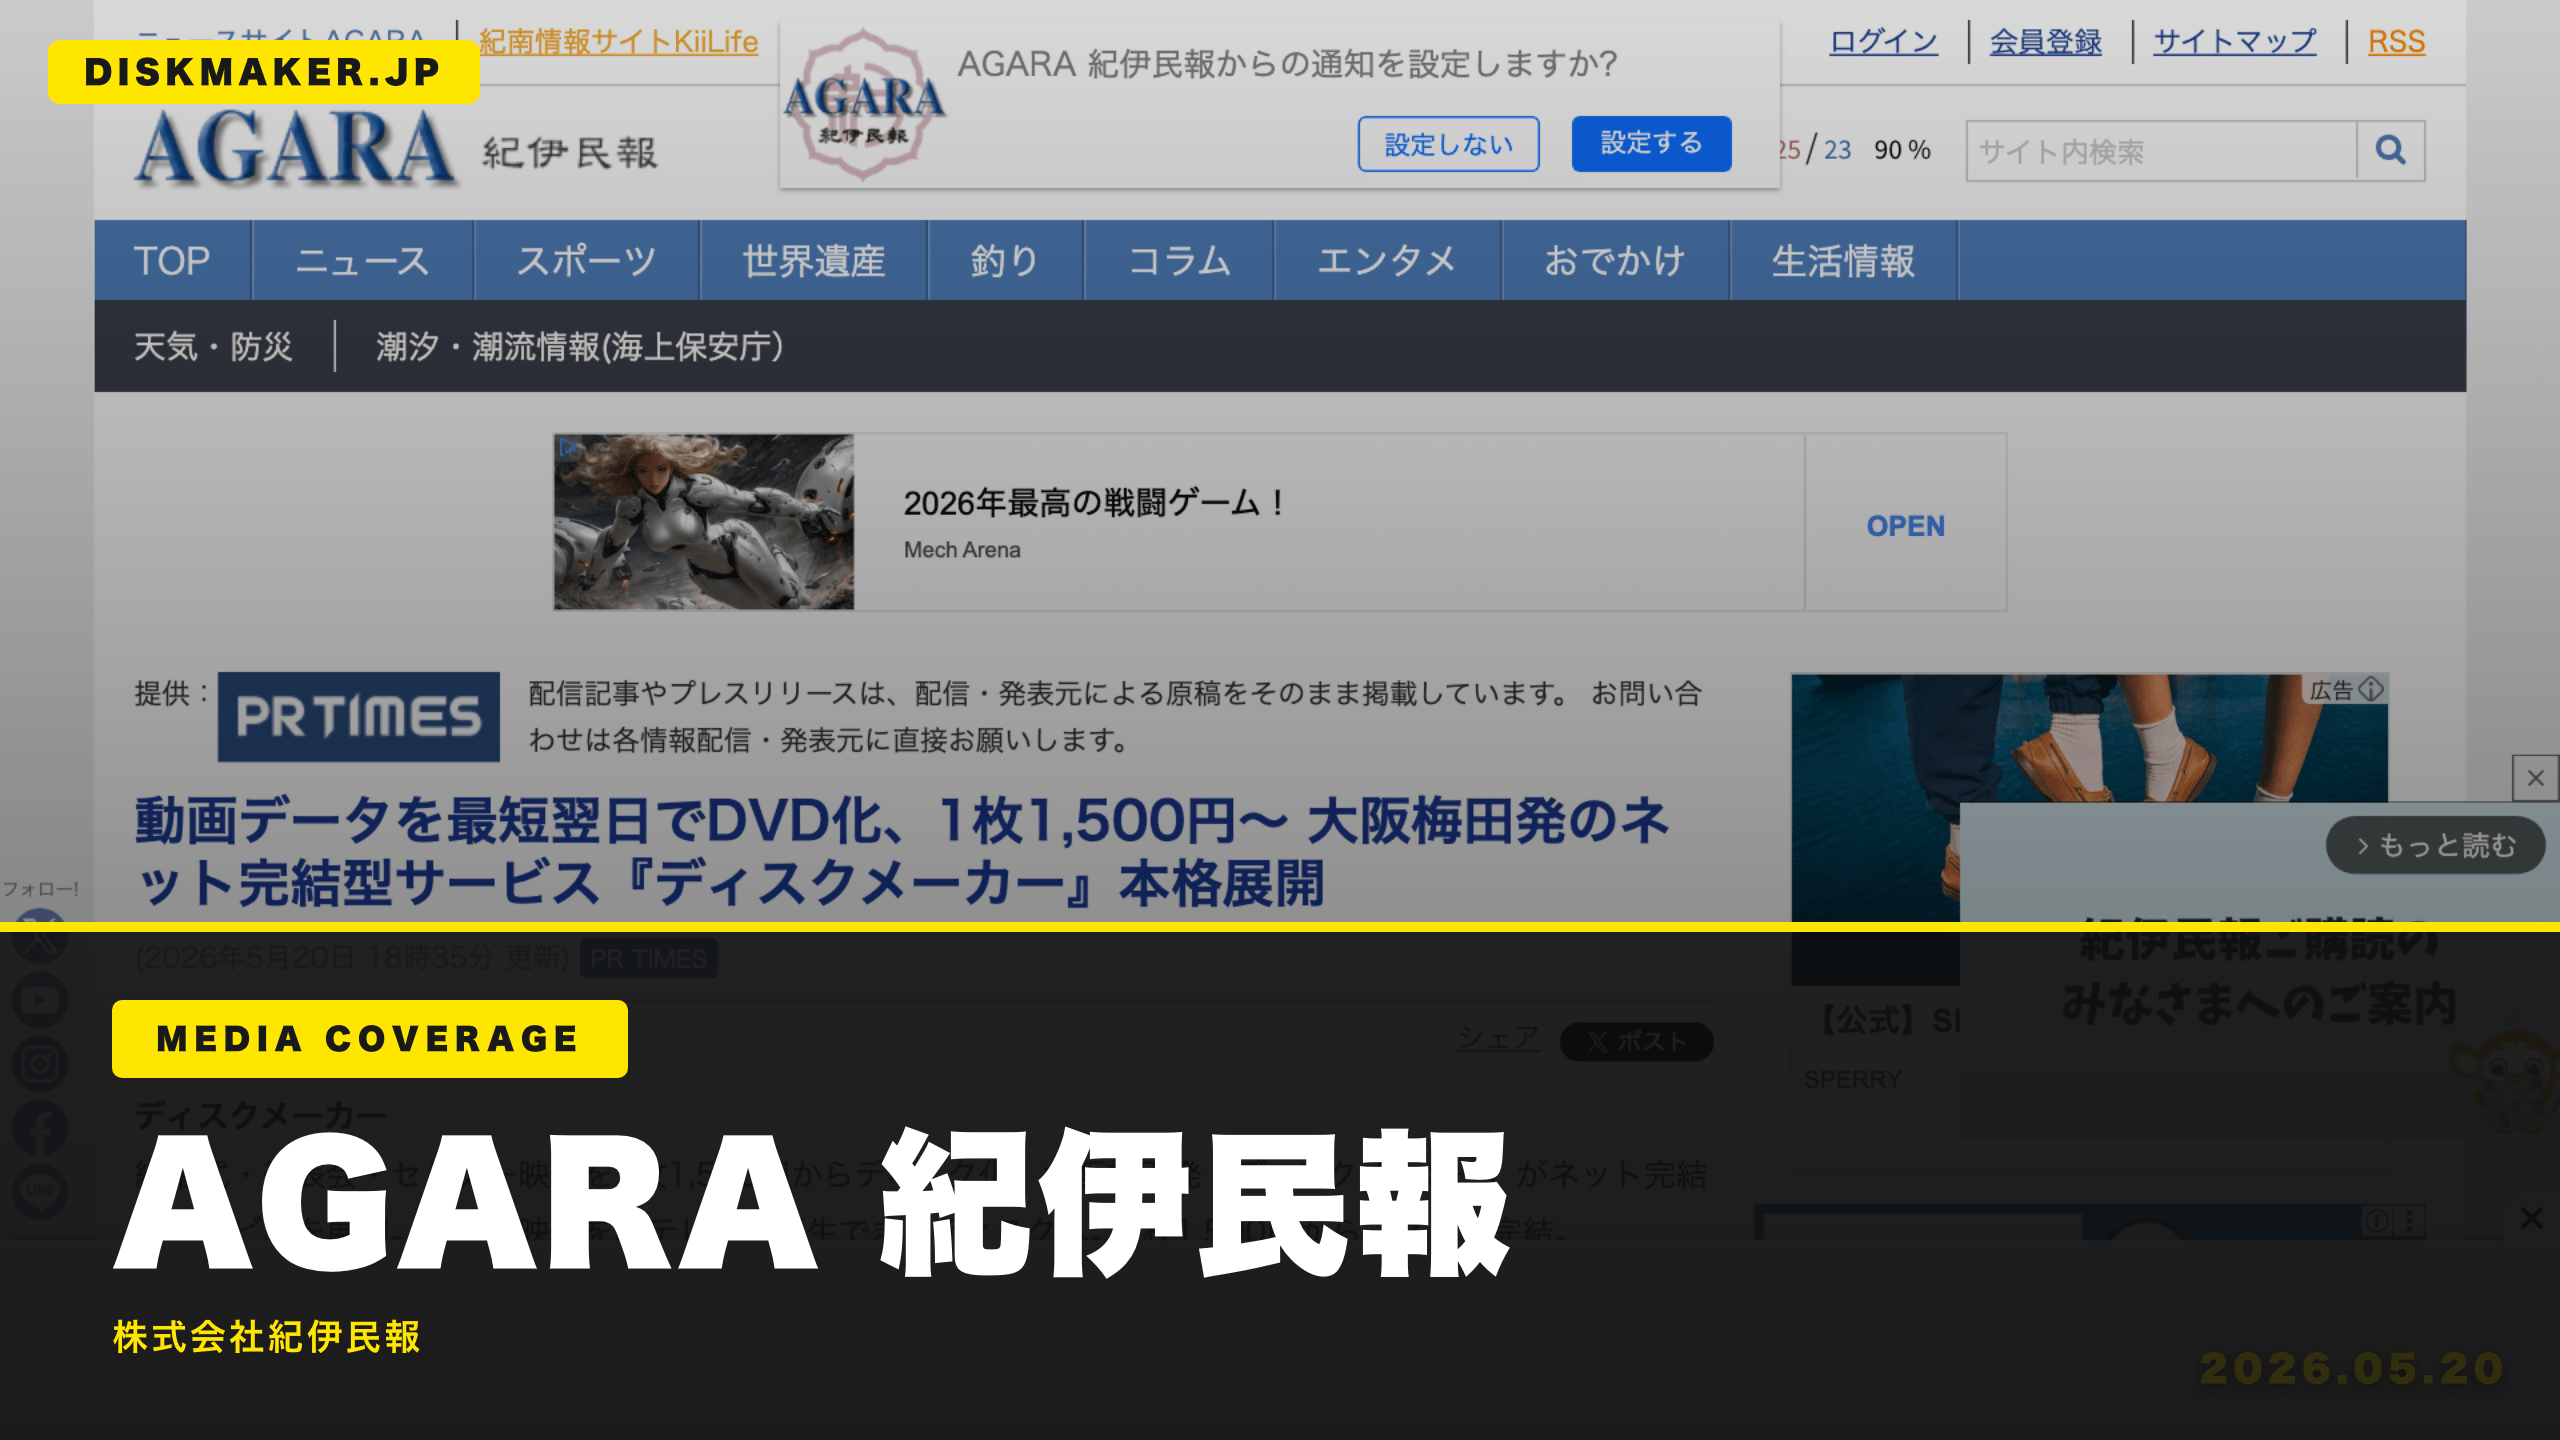Click the YouTube follow icon

point(40,1000)
